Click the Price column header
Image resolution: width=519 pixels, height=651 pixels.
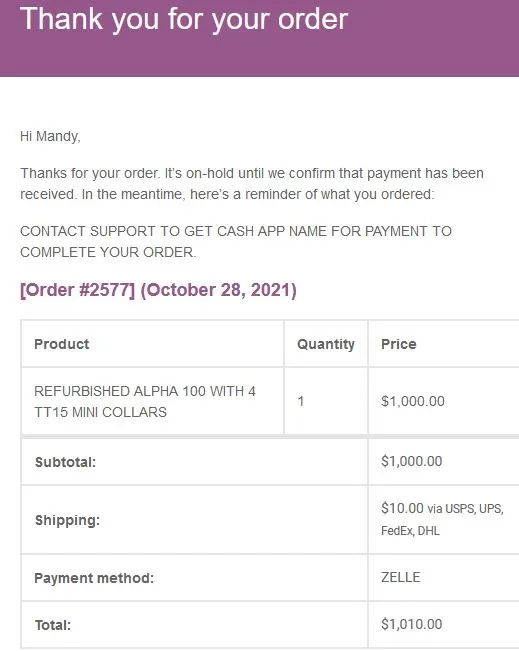coord(399,344)
